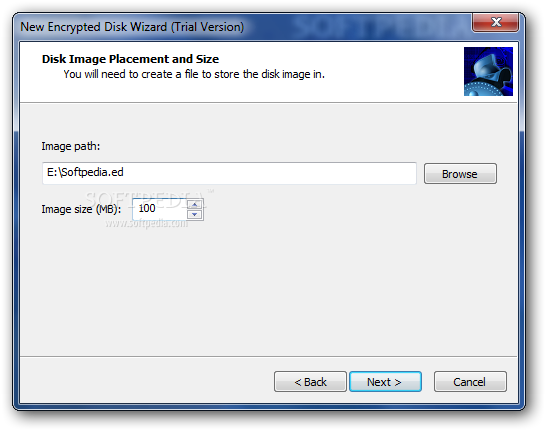Click the "Image size (MB):" label
Image resolution: width=546 pixels, height=431 pixels.
click(81, 209)
